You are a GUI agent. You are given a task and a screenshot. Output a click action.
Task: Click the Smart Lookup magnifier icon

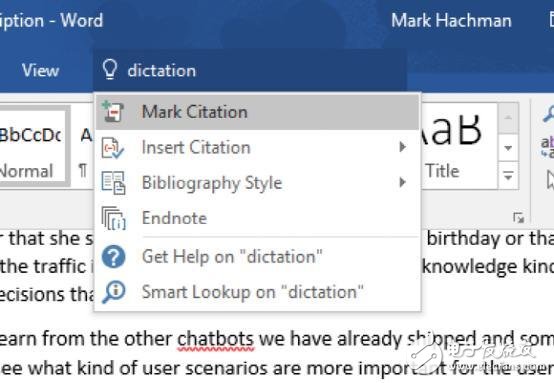113,292
